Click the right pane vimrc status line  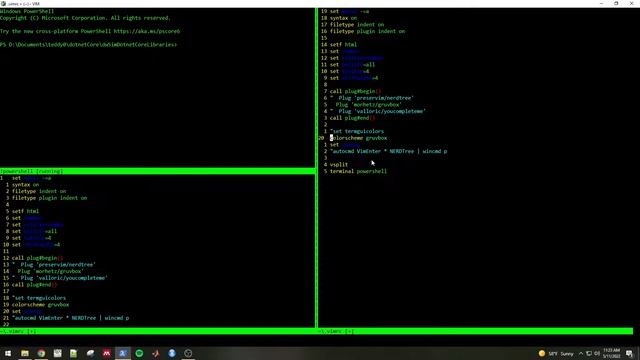point(476,331)
